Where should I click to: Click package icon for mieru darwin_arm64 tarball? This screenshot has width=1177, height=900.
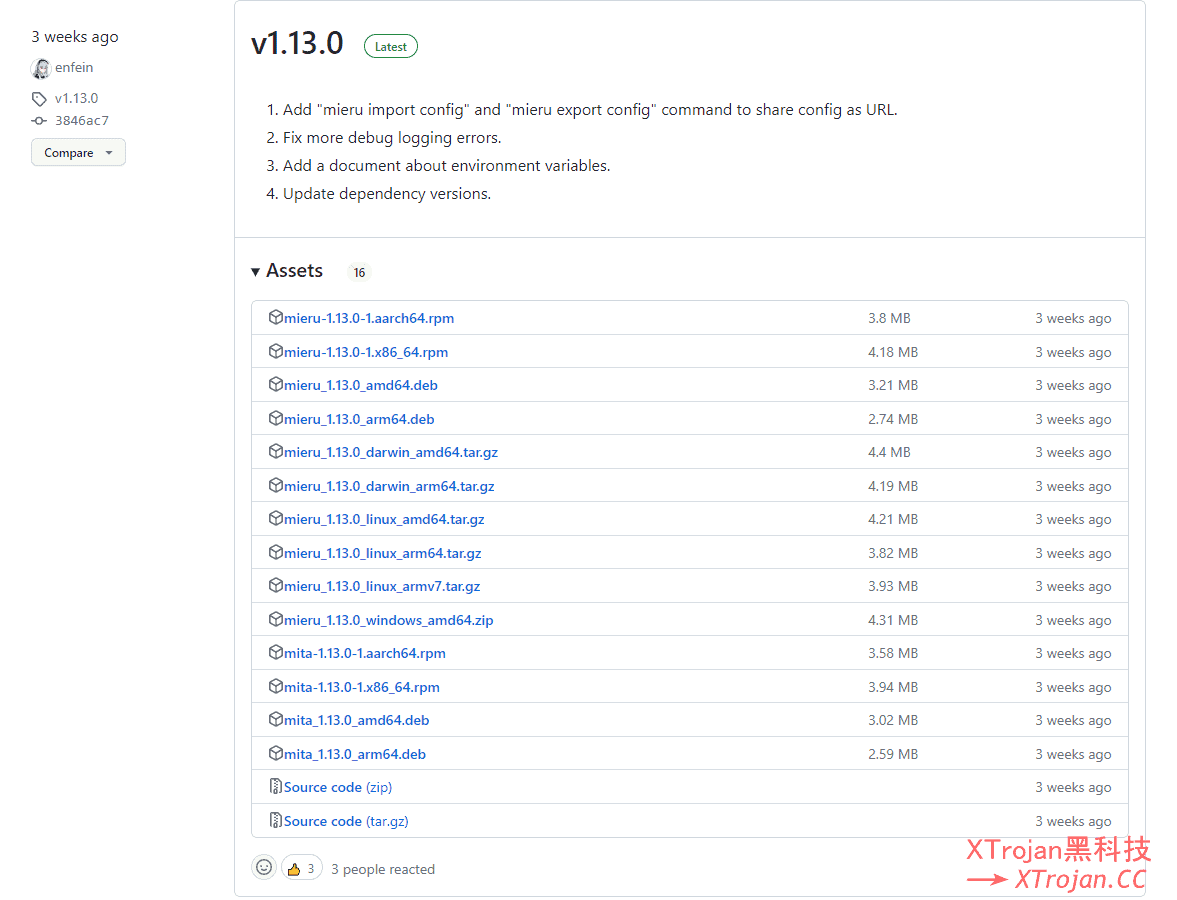click(275, 485)
